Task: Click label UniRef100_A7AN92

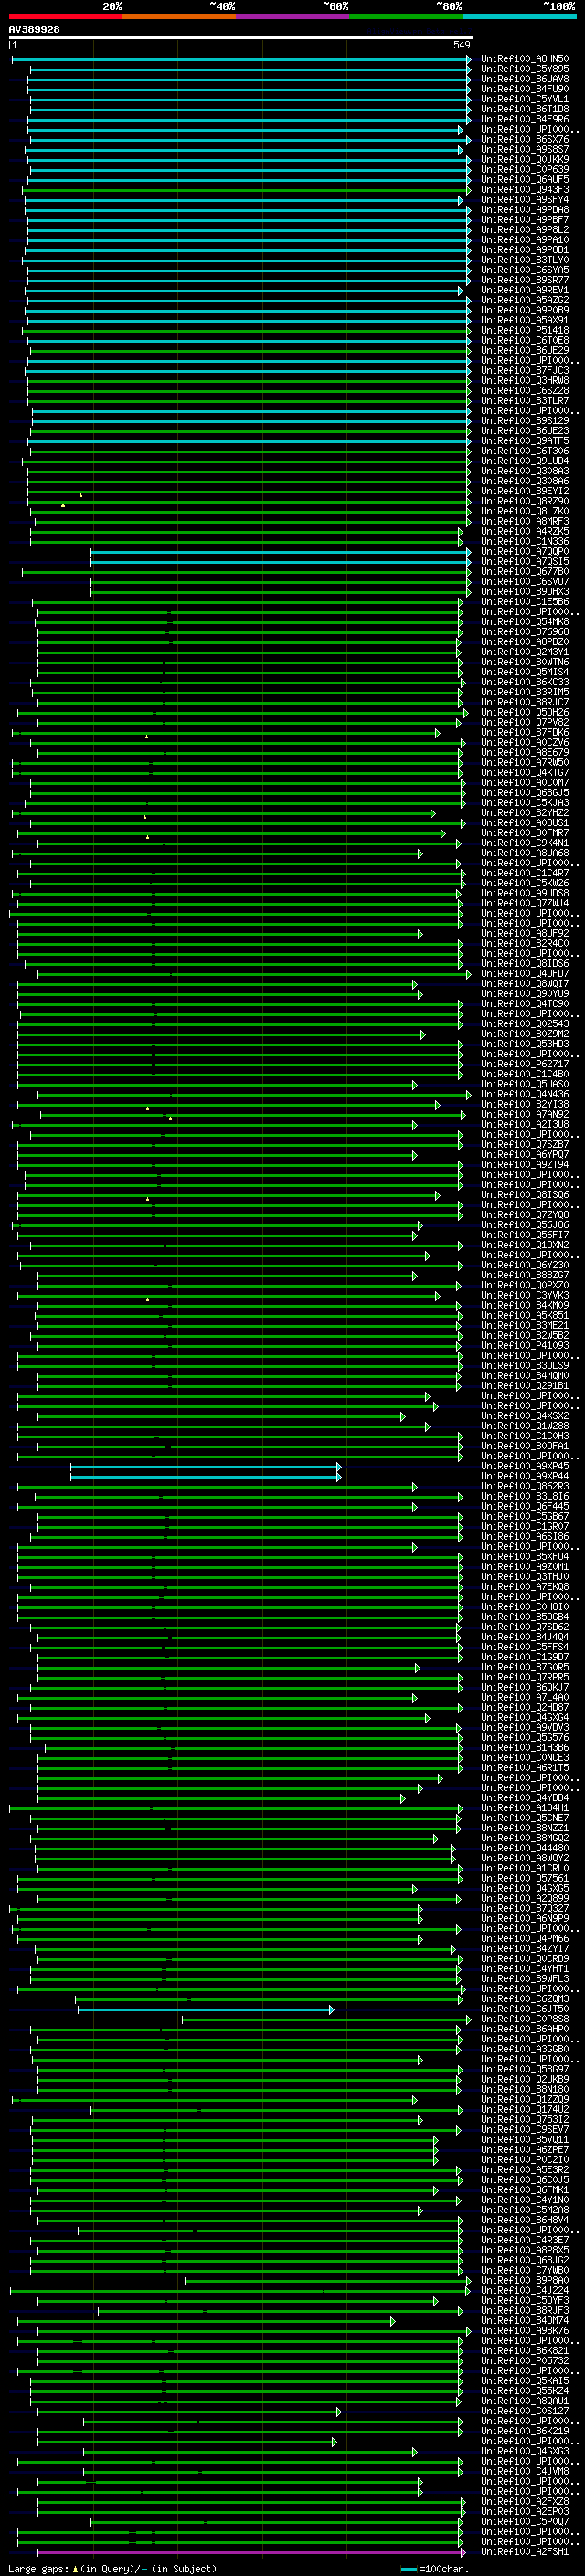Action: [x=525, y=1114]
